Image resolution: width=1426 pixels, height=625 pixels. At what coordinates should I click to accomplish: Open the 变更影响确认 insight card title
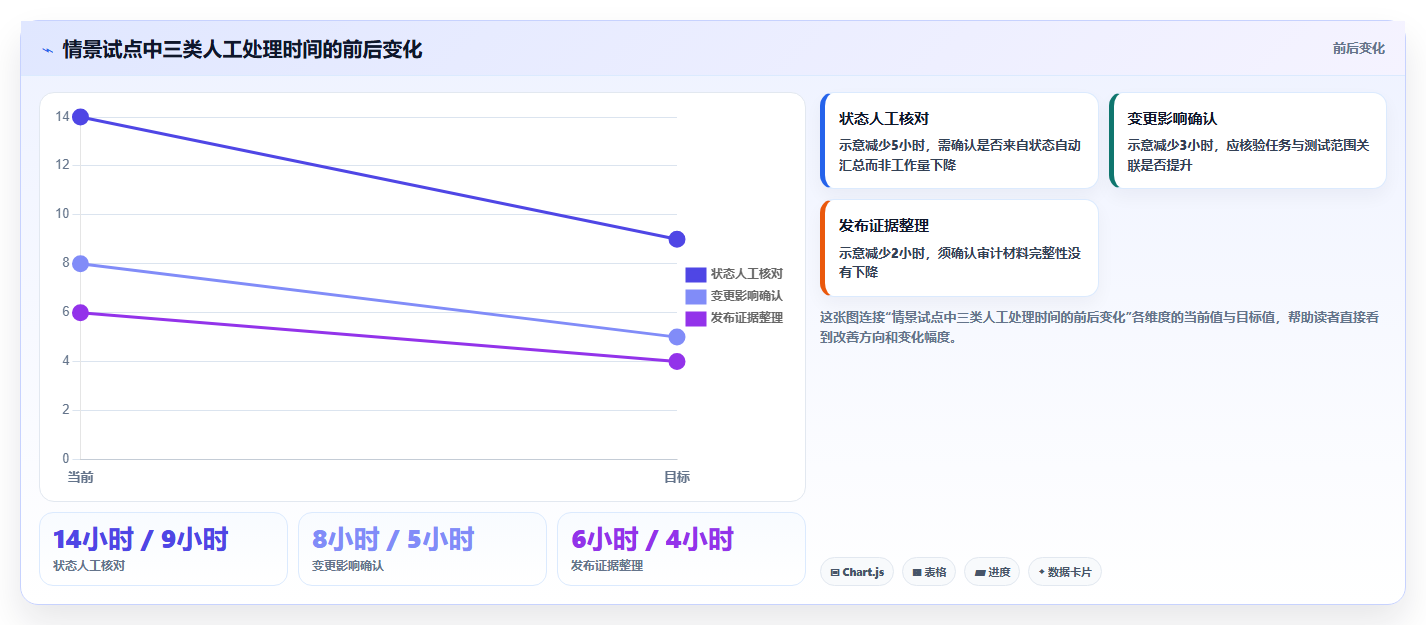click(1172, 119)
